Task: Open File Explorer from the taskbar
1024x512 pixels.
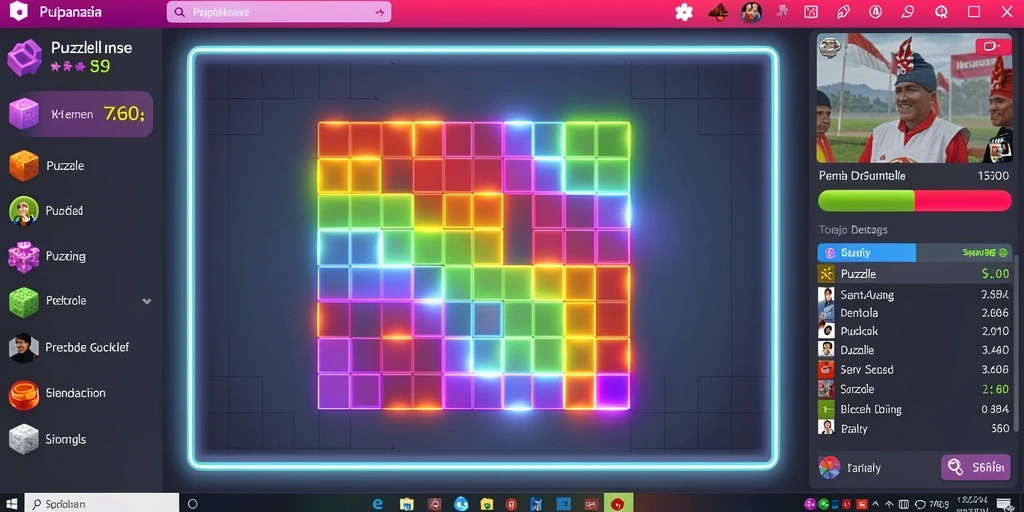Action: 407,504
